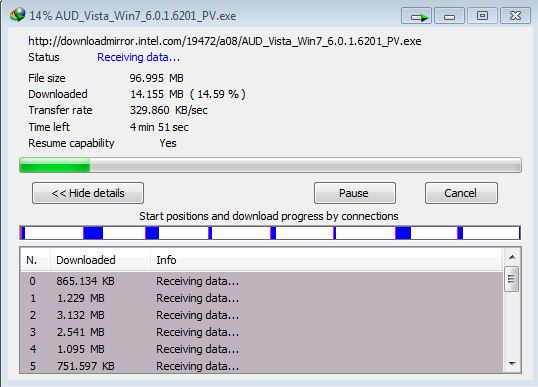Close the download progress window
The height and width of the screenshot is (387, 538).
[x=515, y=16]
